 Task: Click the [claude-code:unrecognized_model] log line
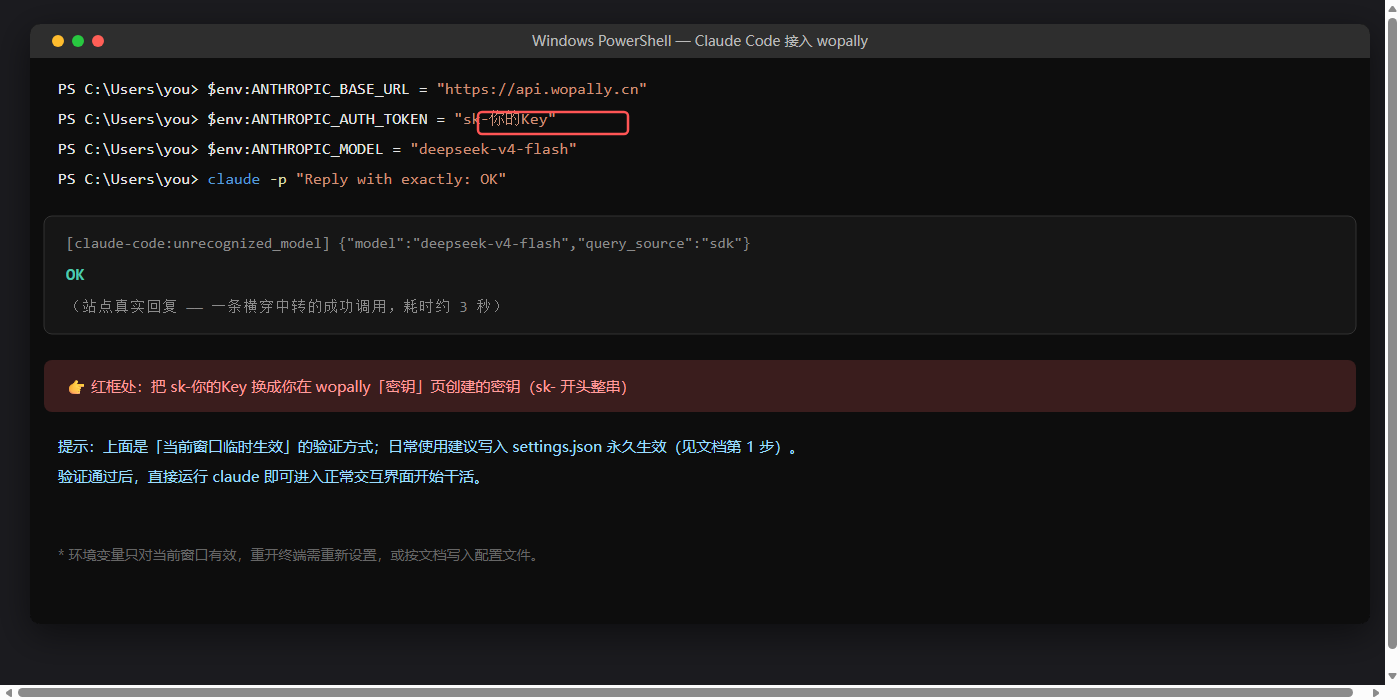point(408,244)
